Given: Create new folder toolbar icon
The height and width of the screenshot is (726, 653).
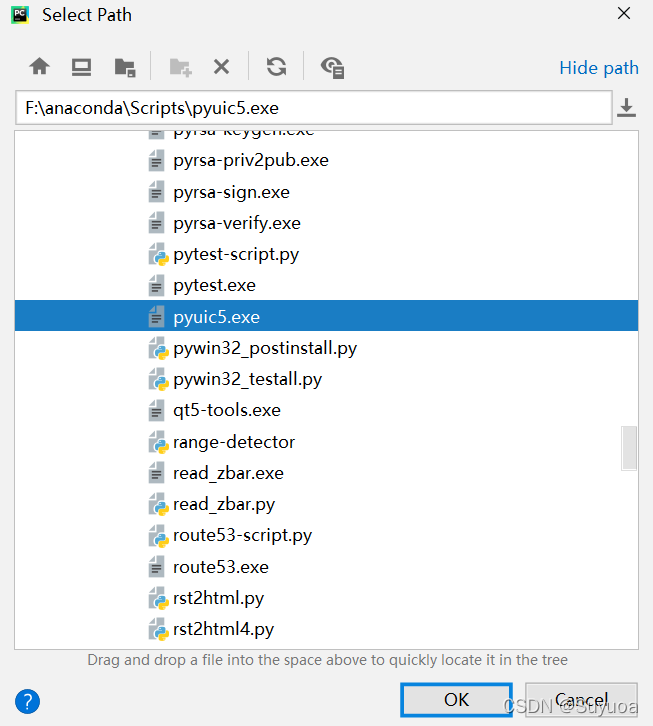Looking at the screenshot, I should (181, 68).
